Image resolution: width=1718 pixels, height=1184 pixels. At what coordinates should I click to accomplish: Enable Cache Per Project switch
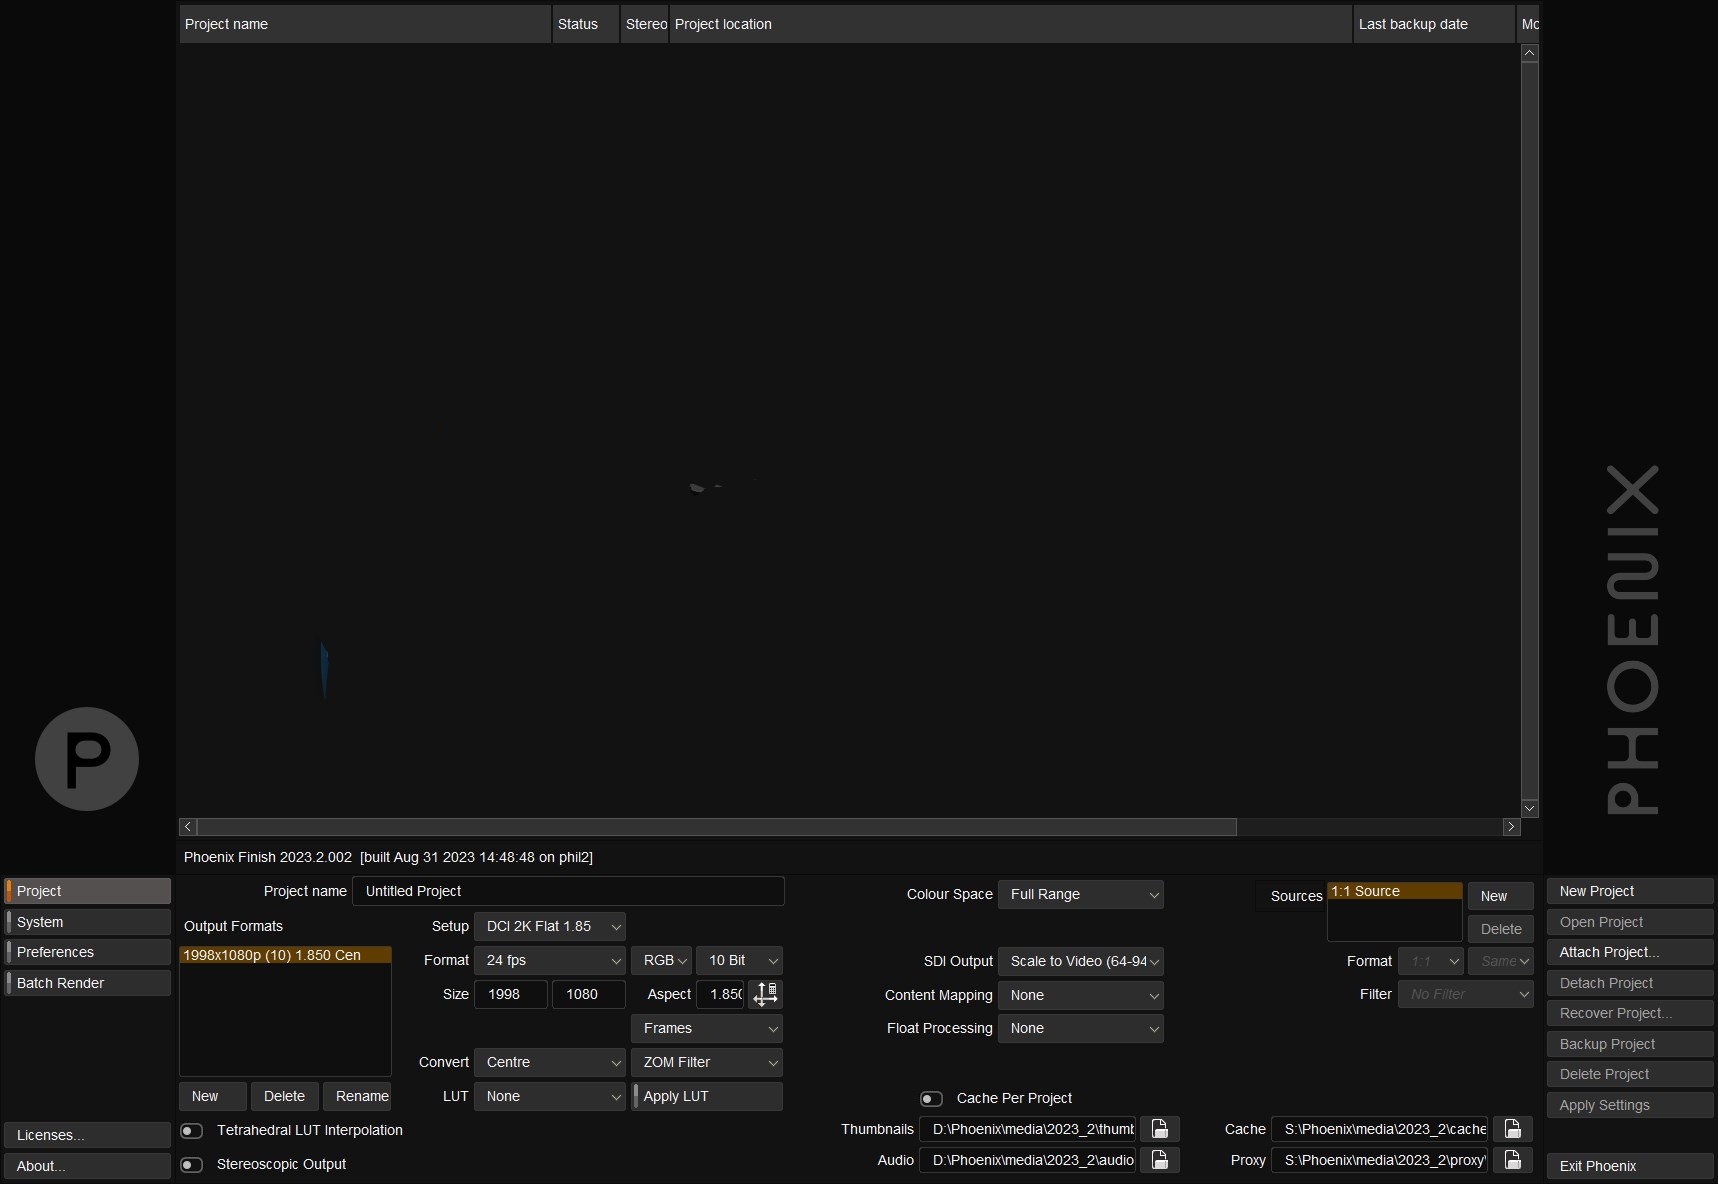point(931,1099)
